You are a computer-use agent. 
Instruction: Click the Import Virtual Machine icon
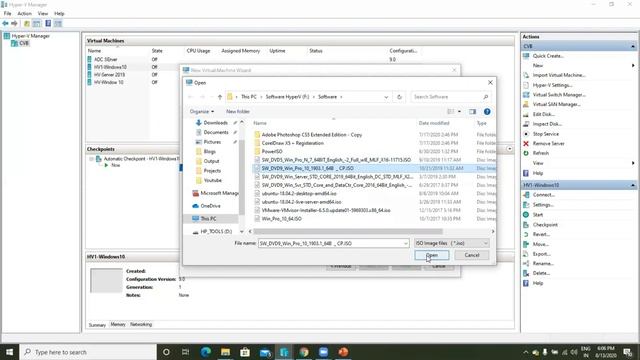(x=526, y=75)
